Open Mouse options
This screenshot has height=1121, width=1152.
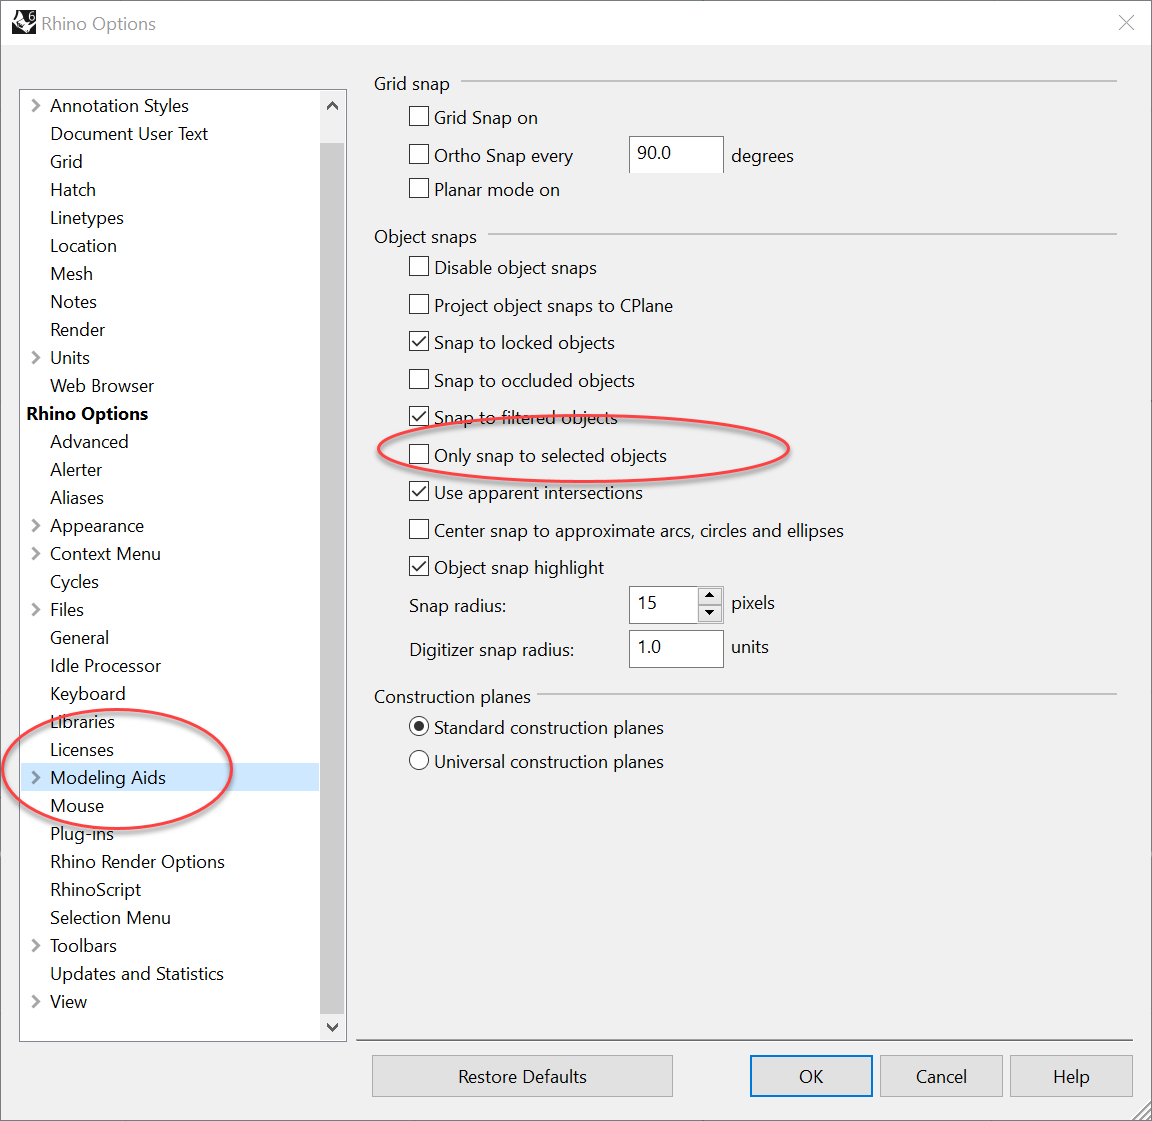pos(77,806)
